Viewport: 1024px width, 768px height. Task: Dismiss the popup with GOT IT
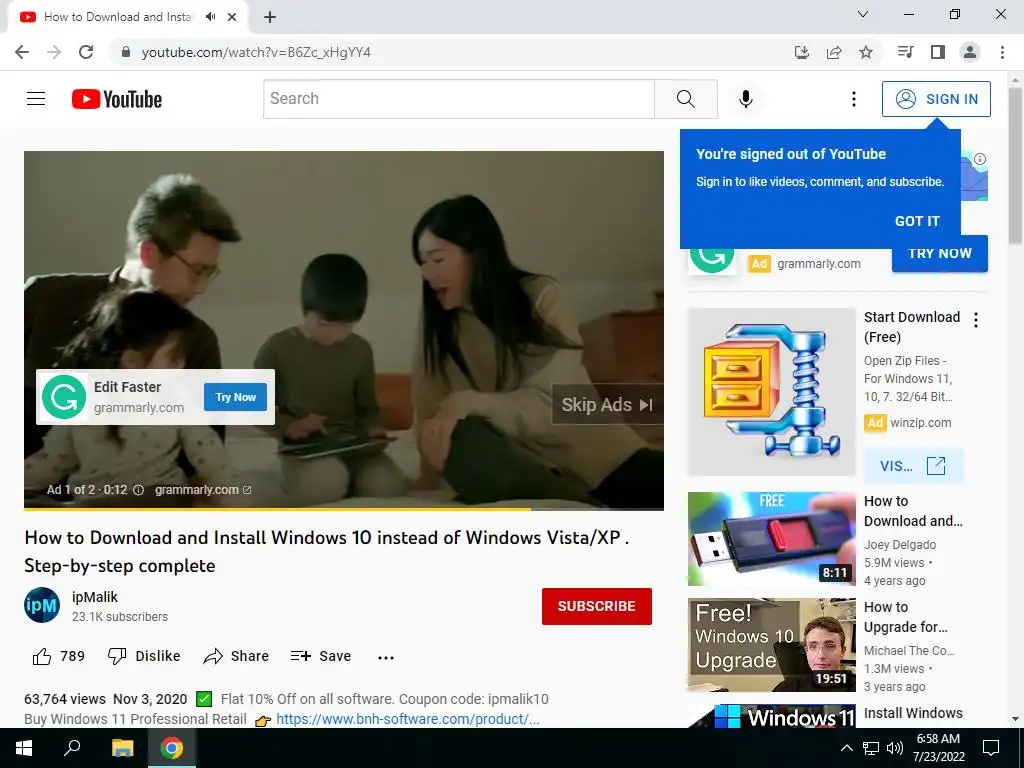[x=917, y=221]
